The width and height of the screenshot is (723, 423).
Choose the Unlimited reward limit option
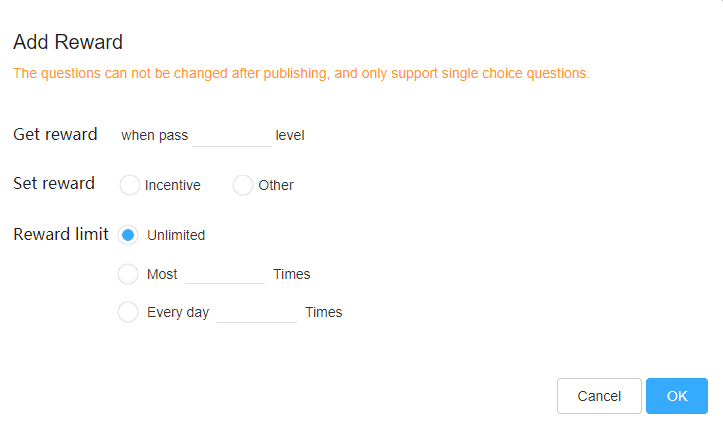[128, 235]
